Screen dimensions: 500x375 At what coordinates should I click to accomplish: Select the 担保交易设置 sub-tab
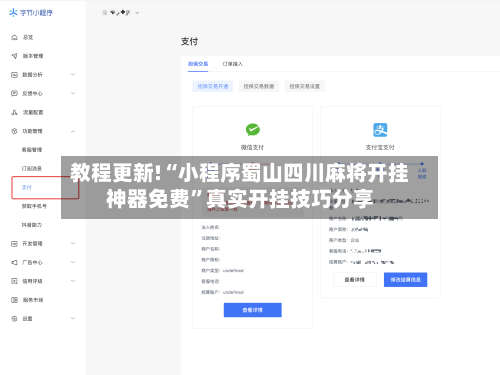(305, 86)
